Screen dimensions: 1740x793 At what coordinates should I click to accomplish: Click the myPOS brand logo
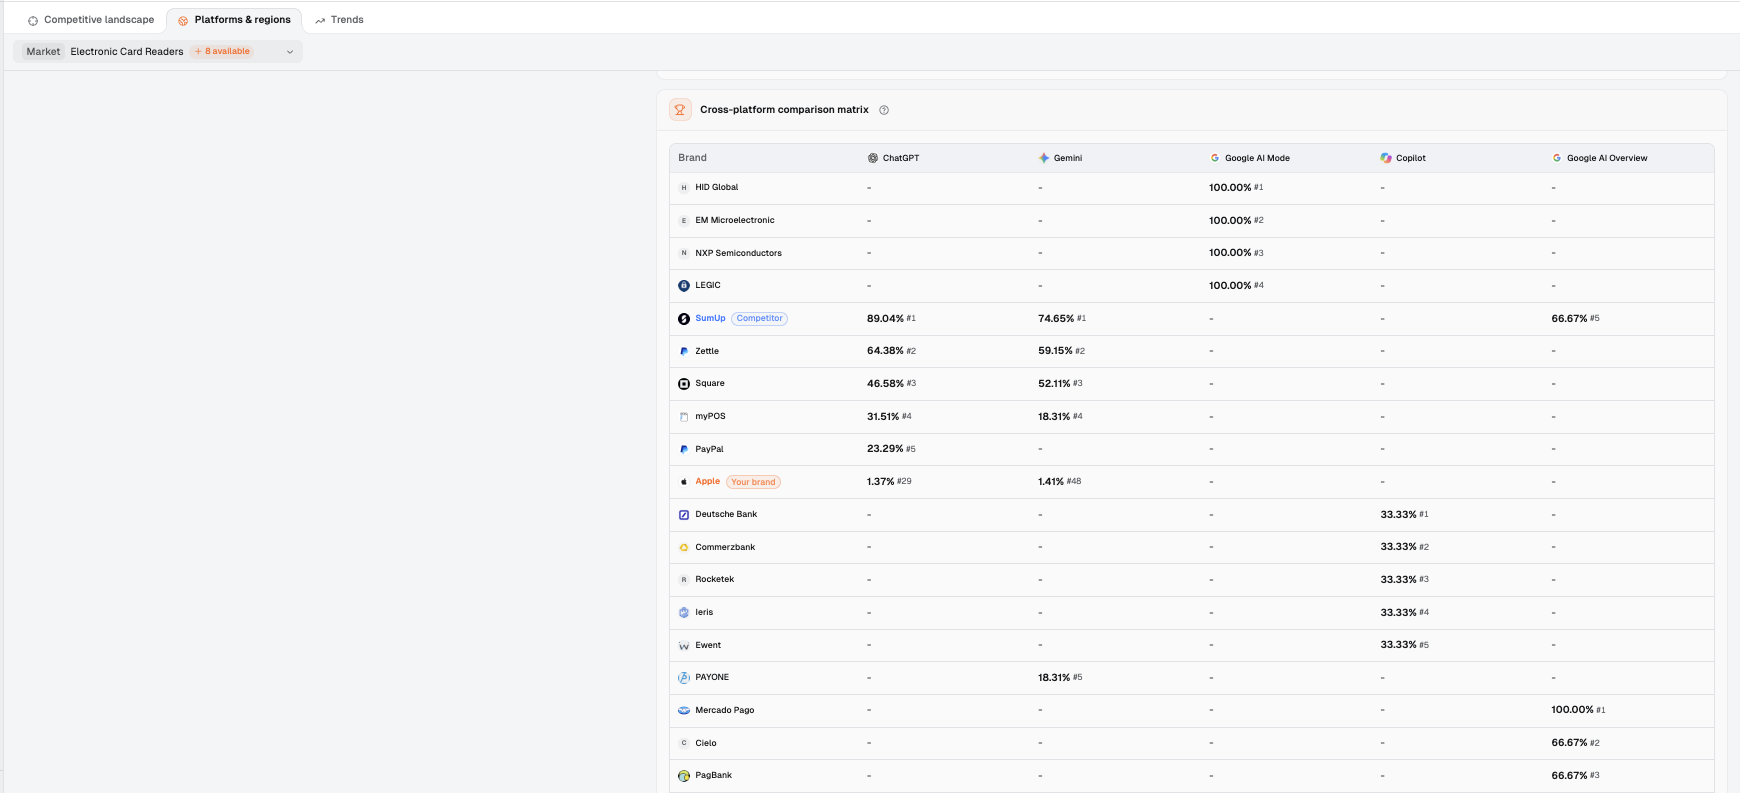(684, 417)
